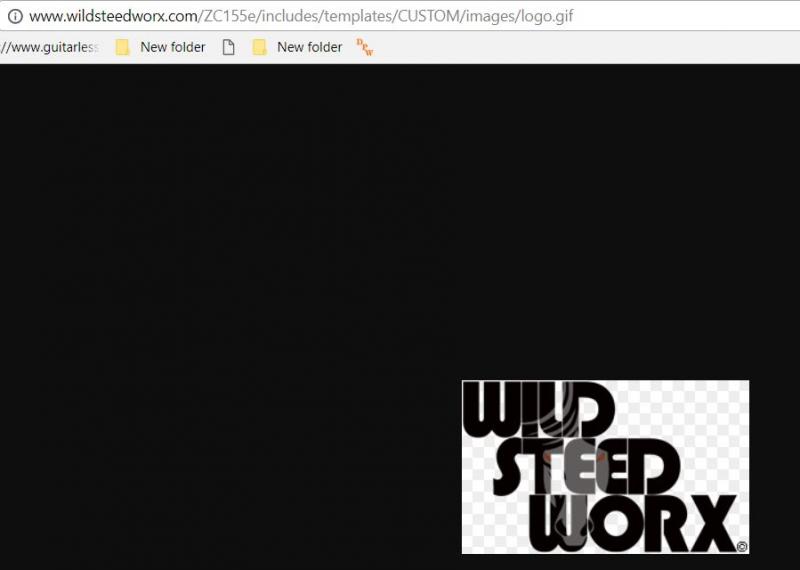Open the blank page document bookmark icon
The image size is (800, 570).
pos(229,47)
